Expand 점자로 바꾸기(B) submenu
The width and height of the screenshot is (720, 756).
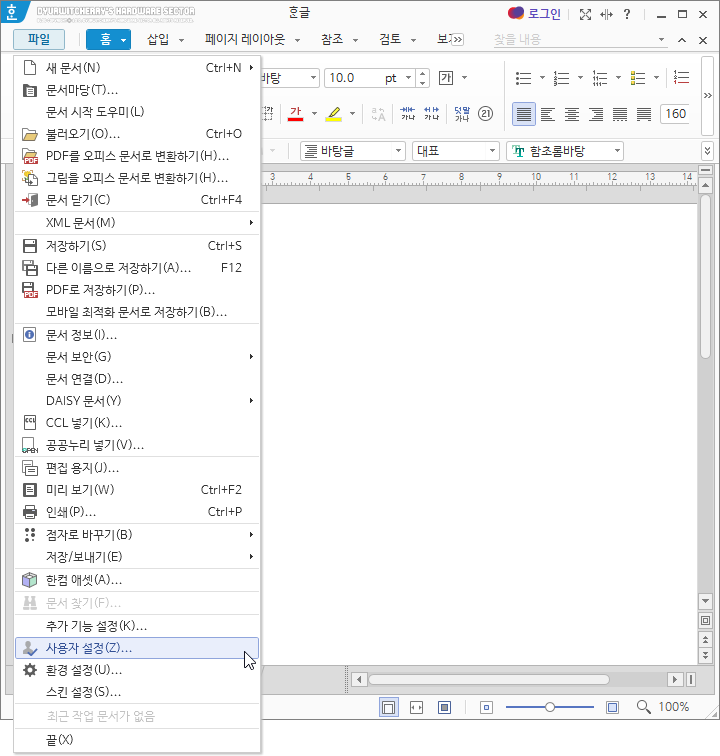pyautogui.click(x=137, y=535)
